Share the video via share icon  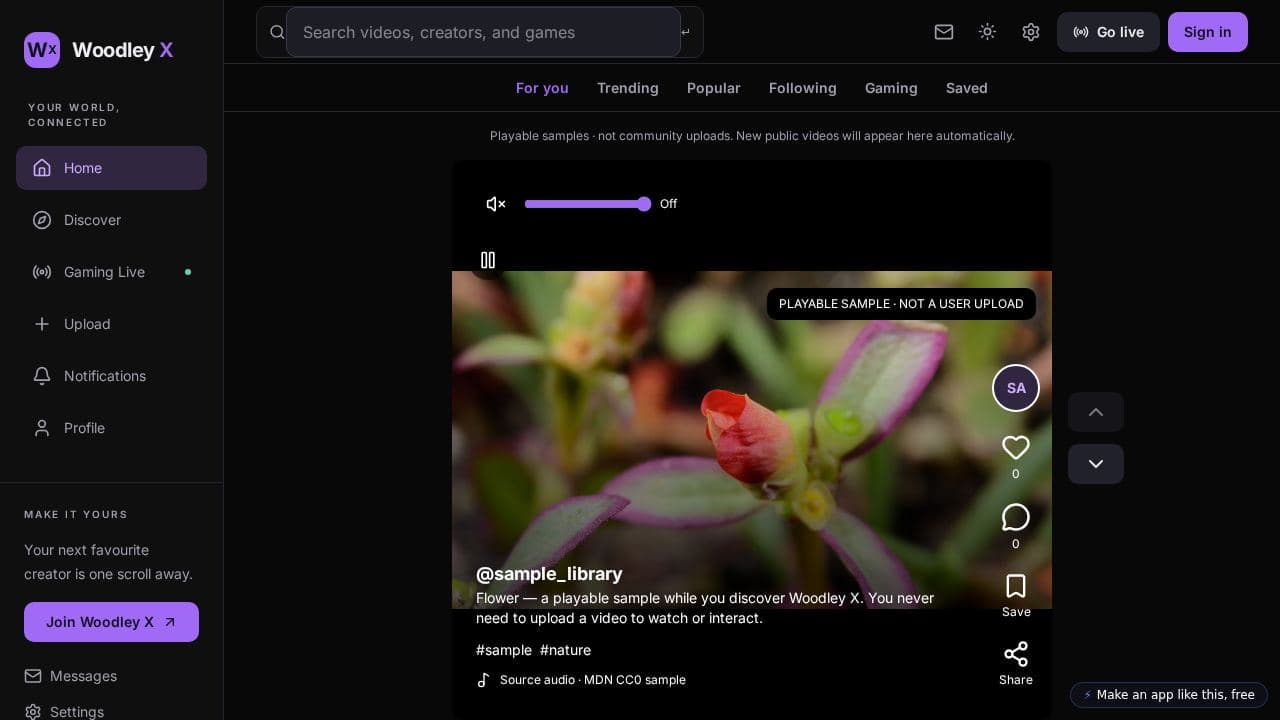1016,654
